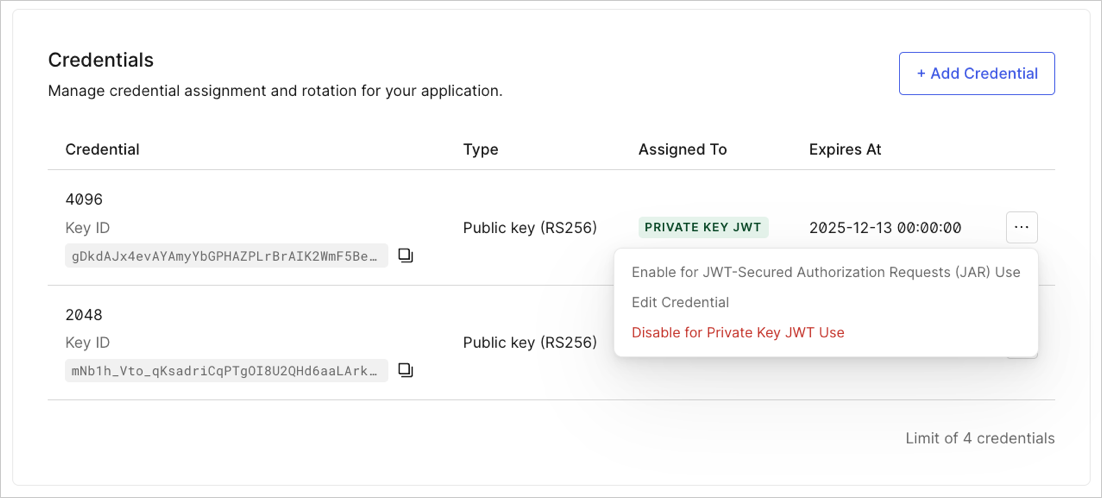Image resolution: width=1102 pixels, height=498 pixels.
Task: Open the three-dots actions menu for 4096
Action: (x=1022, y=227)
